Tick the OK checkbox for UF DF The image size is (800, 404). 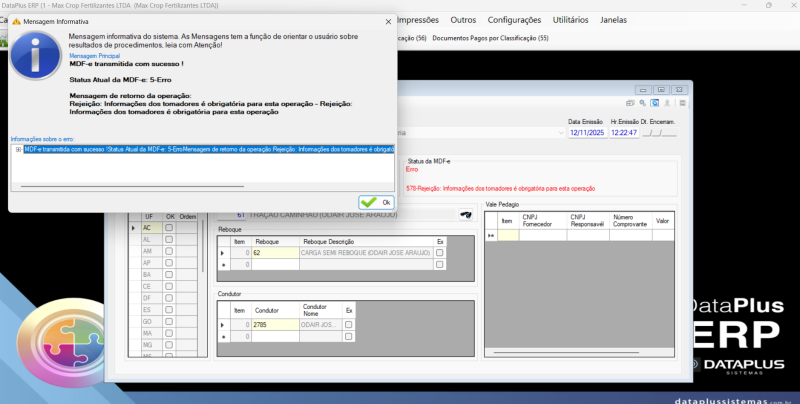[169, 298]
